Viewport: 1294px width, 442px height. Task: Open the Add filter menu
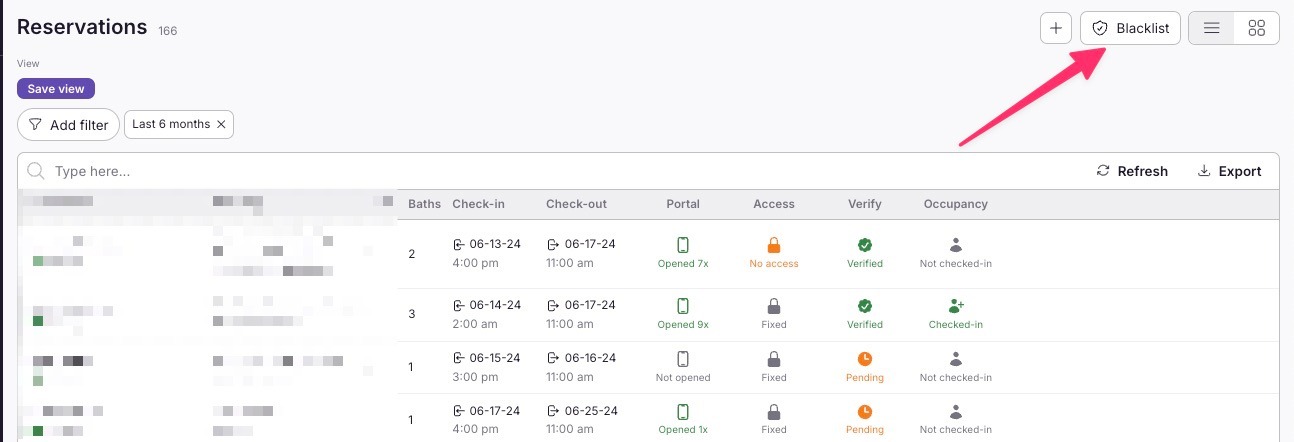click(x=68, y=125)
